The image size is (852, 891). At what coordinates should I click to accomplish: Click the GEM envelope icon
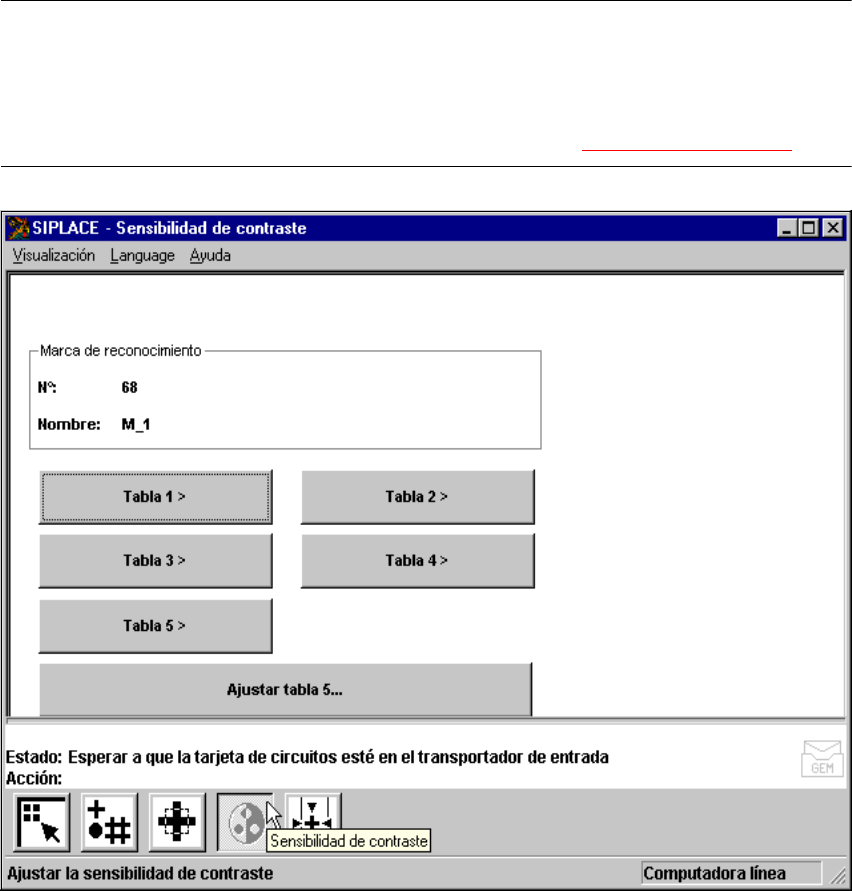click(822, 759)
